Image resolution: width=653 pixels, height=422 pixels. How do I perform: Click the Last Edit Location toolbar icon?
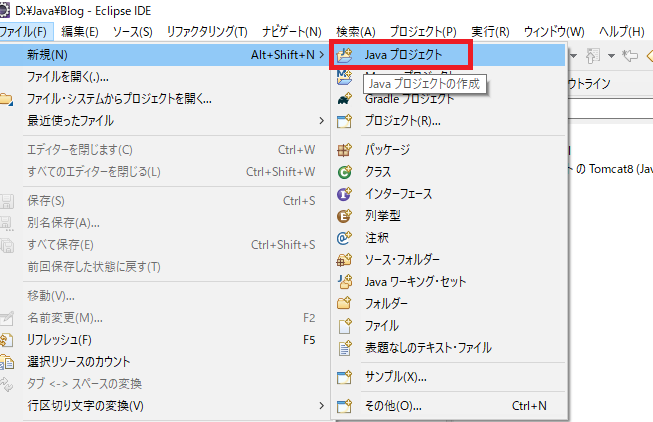630,55
